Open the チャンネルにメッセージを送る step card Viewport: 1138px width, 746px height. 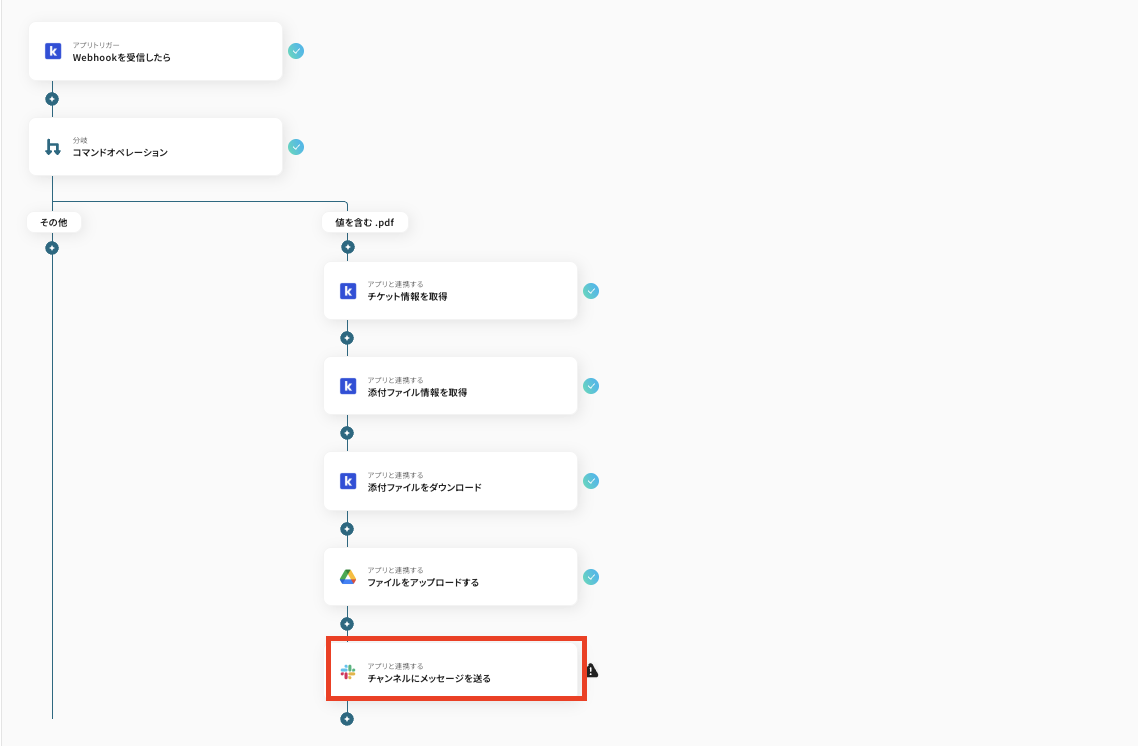[x=456, y=670]
